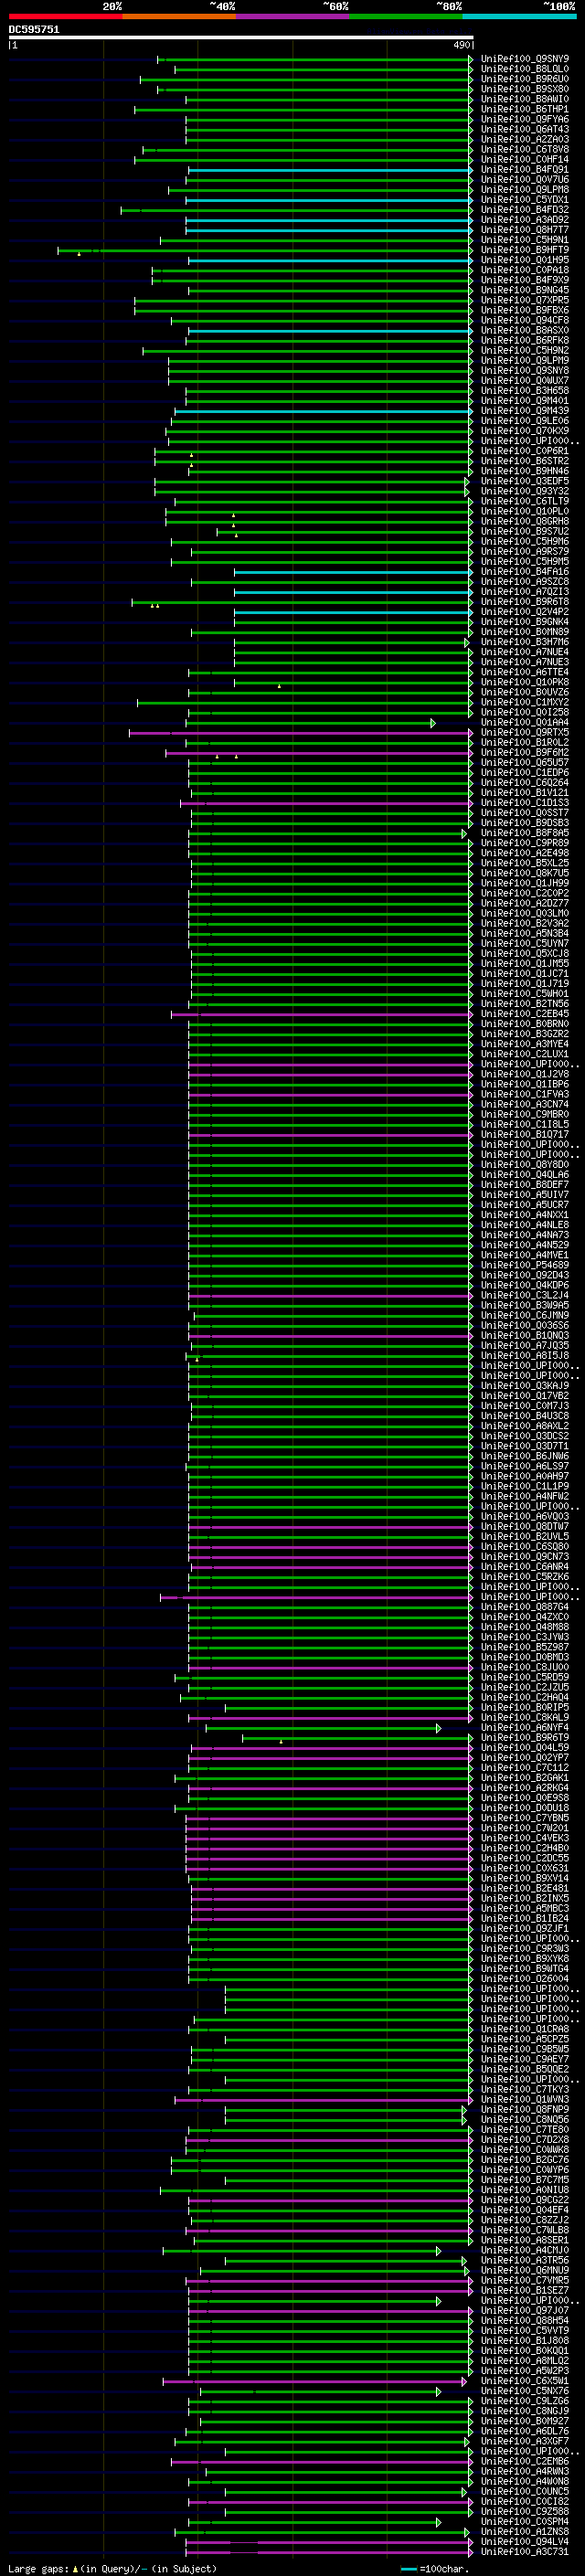
Task: Select hit label UniRef100_A2E498
Action: tap(525, 853)
